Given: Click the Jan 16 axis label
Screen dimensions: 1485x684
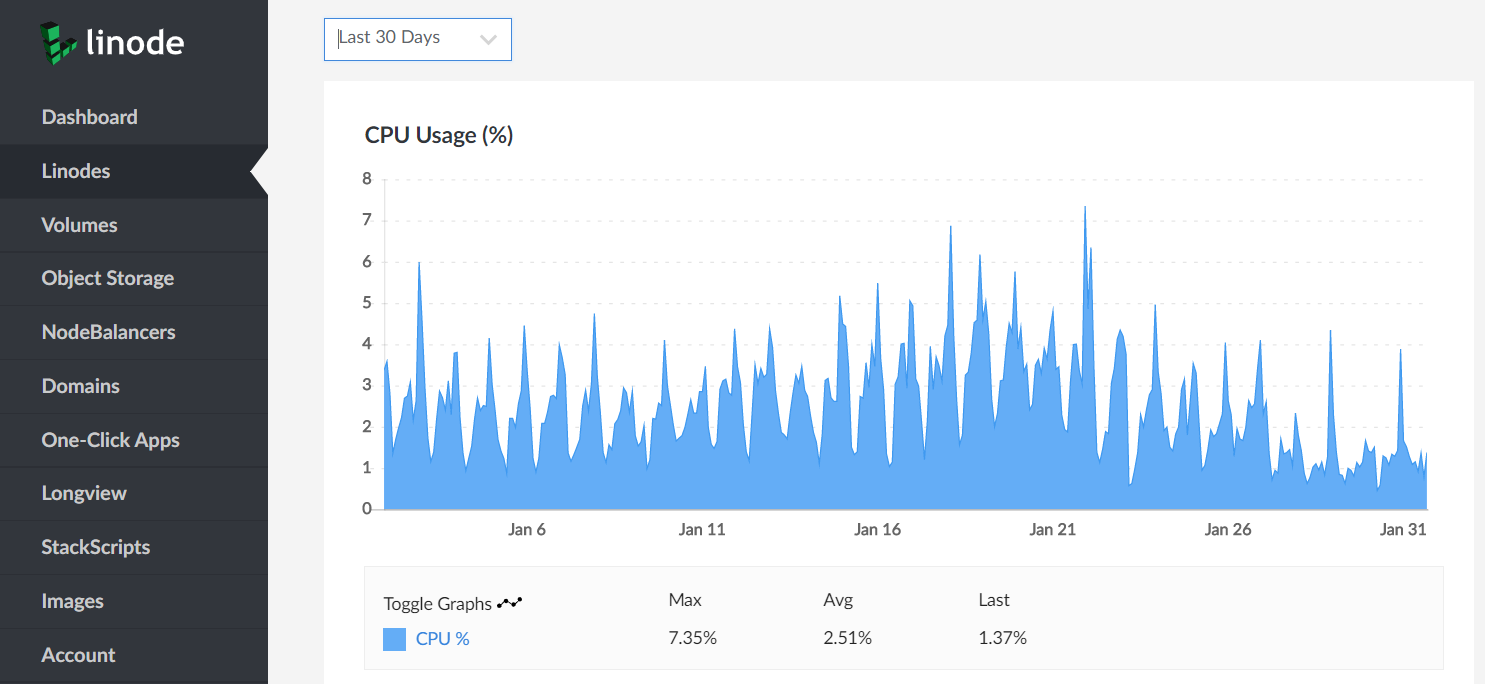Looking at the screenshot, I should point(877,530).
